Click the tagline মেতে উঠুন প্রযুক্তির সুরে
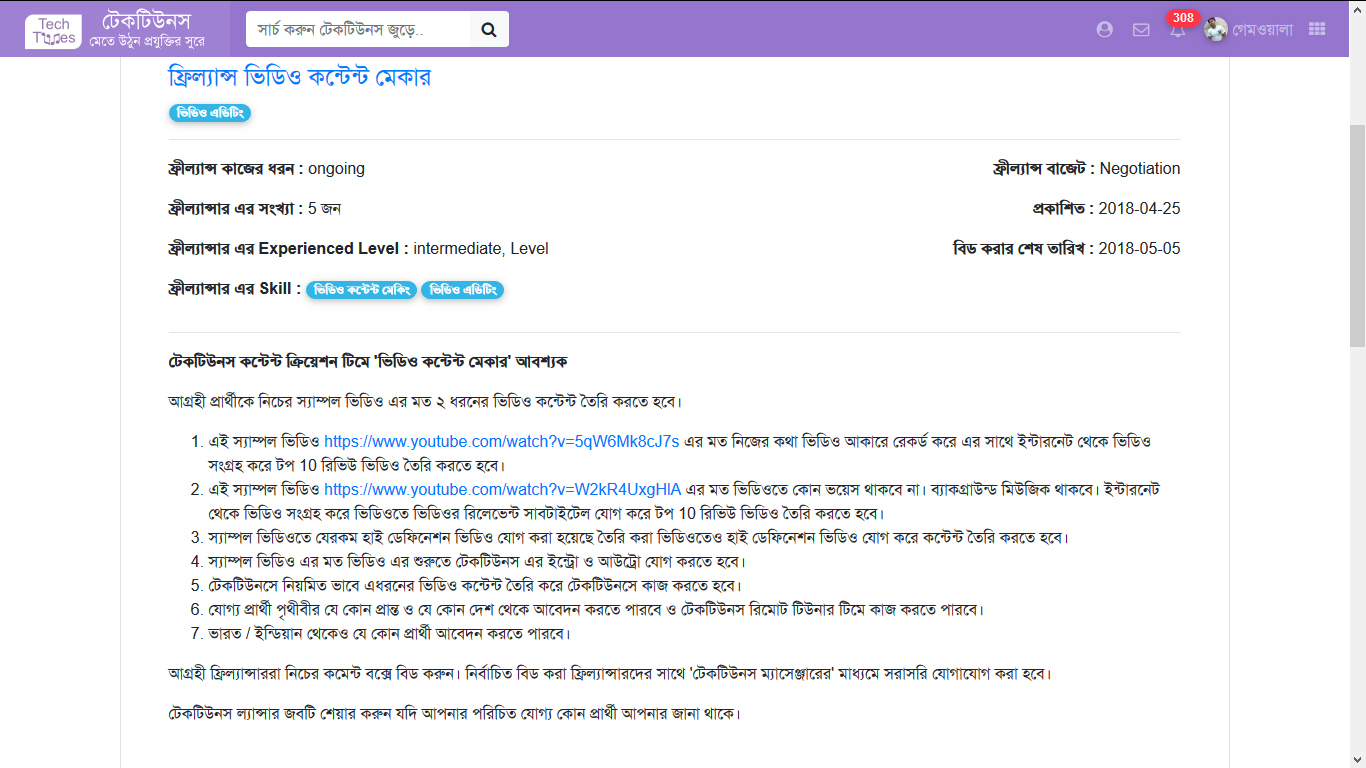The width and height of the screenshot is (1366, 768). click(147, 41)
